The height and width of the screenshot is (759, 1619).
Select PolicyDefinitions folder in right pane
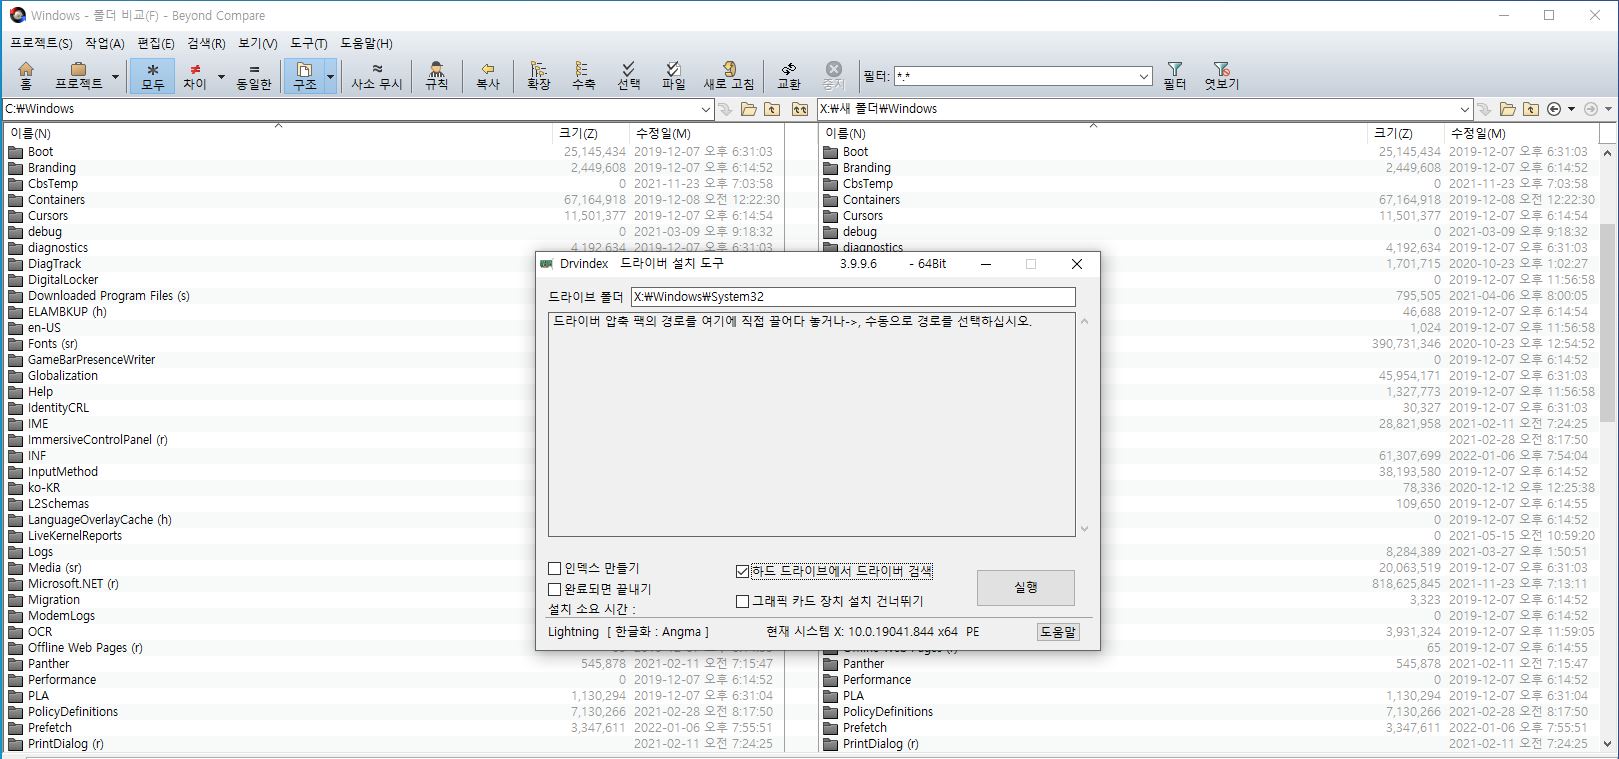[887, 712]
